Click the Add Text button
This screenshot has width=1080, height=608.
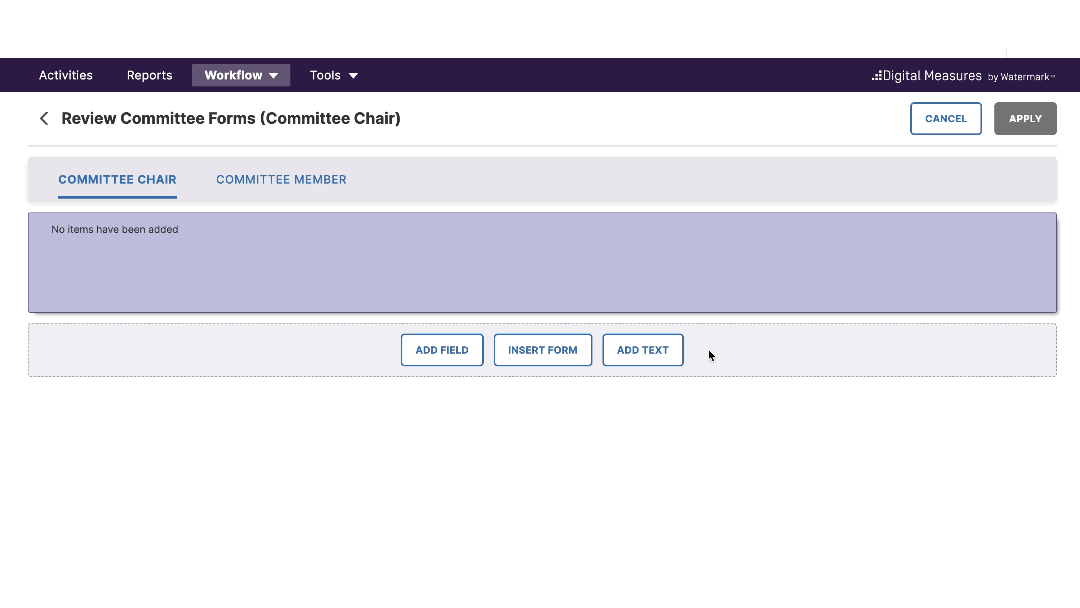click(643, 350)
